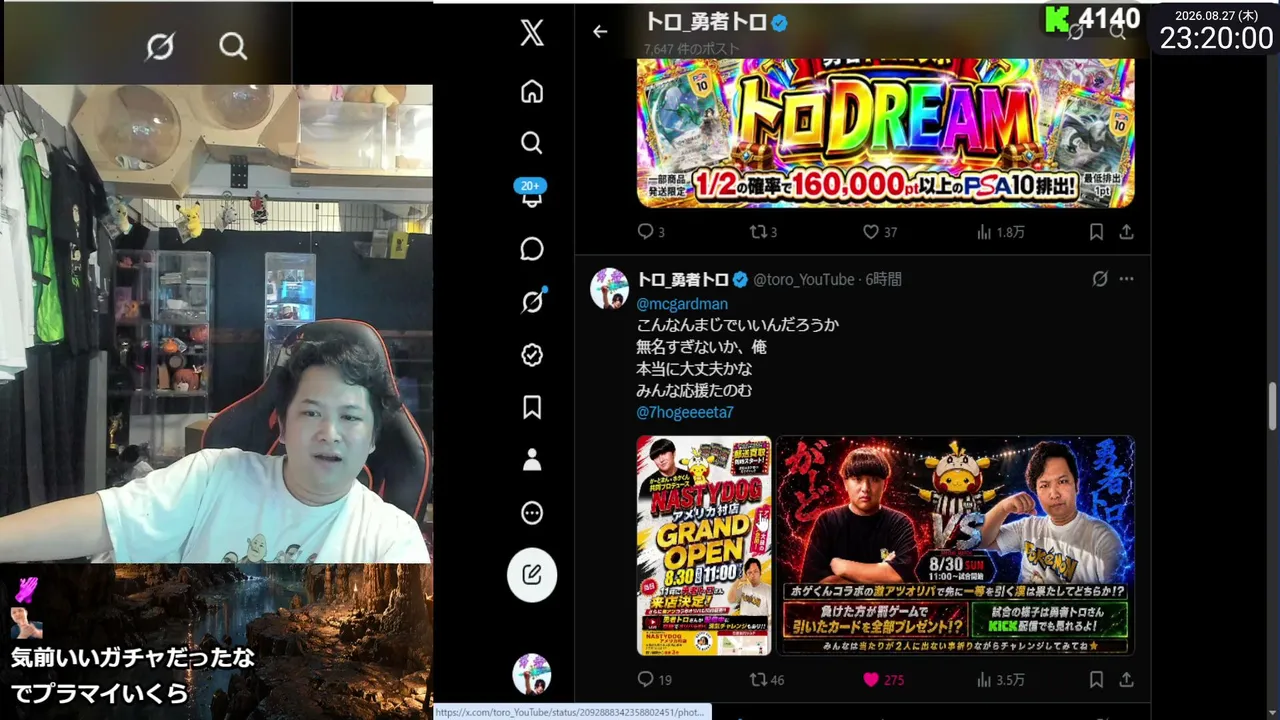Unlike the post with 275 likes
Image resolution: width=1280 pixels, height=720 pixels.
883,680
